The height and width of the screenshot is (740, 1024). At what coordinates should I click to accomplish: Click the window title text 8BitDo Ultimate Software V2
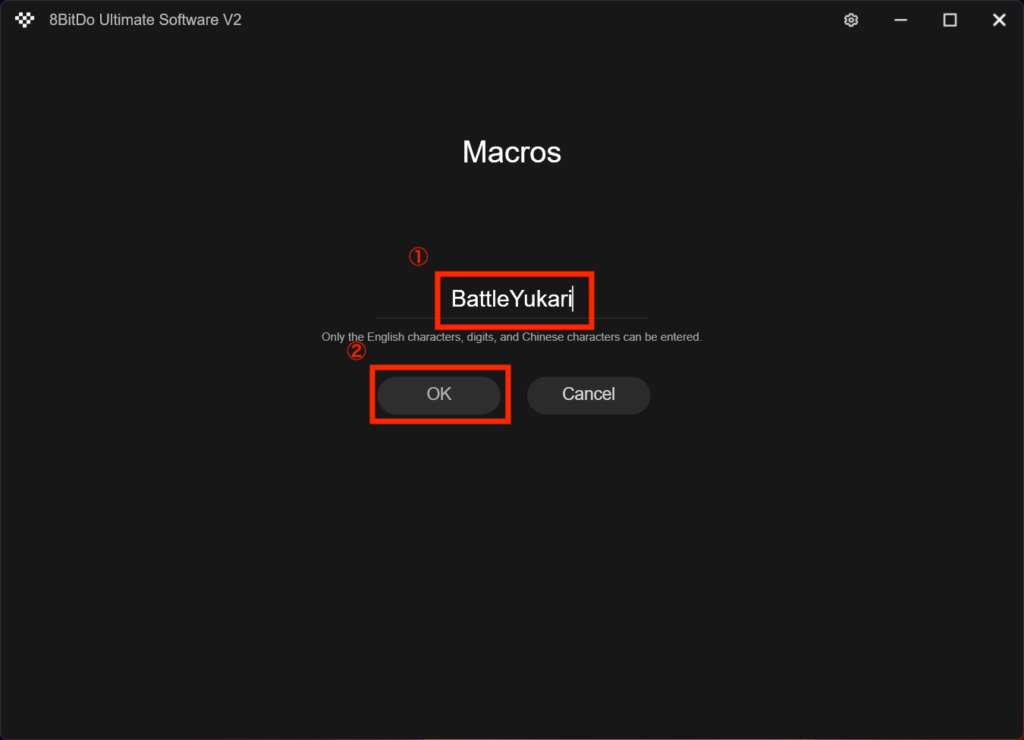(x=145, y=20)
